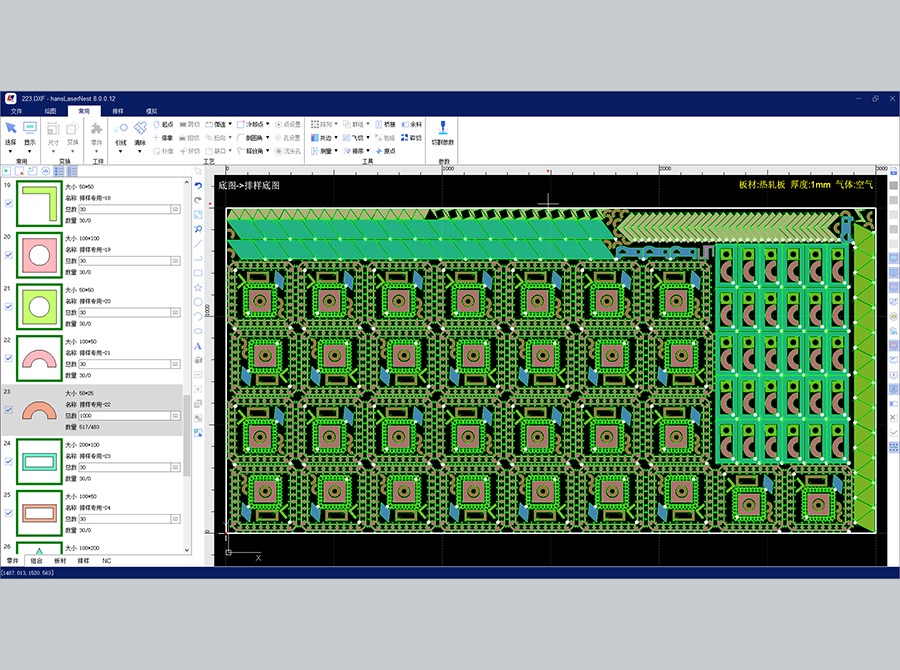Click the 清除 clear tool icon
Image resolution: width=900 pixels, height=670 pixels.
140,130
